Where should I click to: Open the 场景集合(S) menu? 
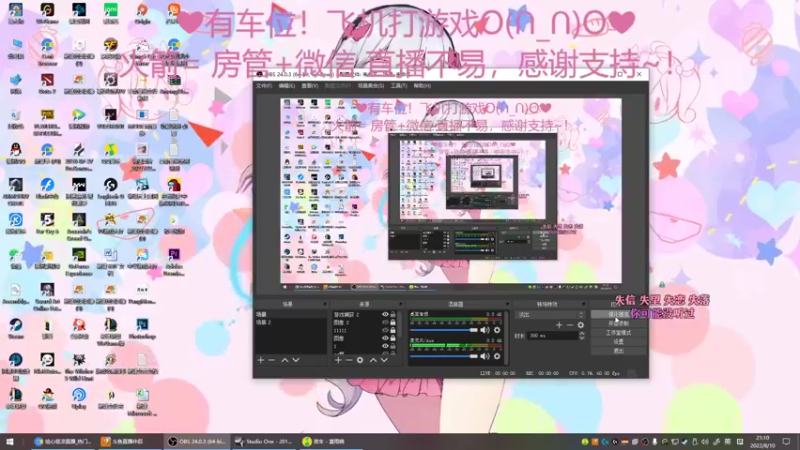tap(371, 86)
